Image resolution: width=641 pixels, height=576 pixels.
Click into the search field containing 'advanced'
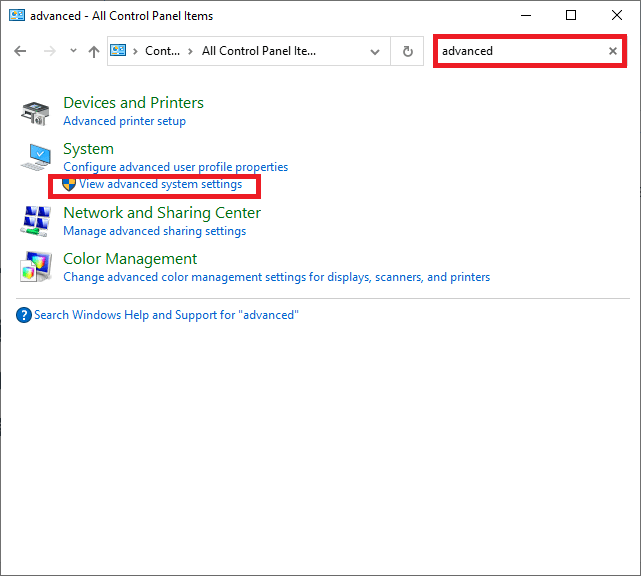[x=520, y=51]
